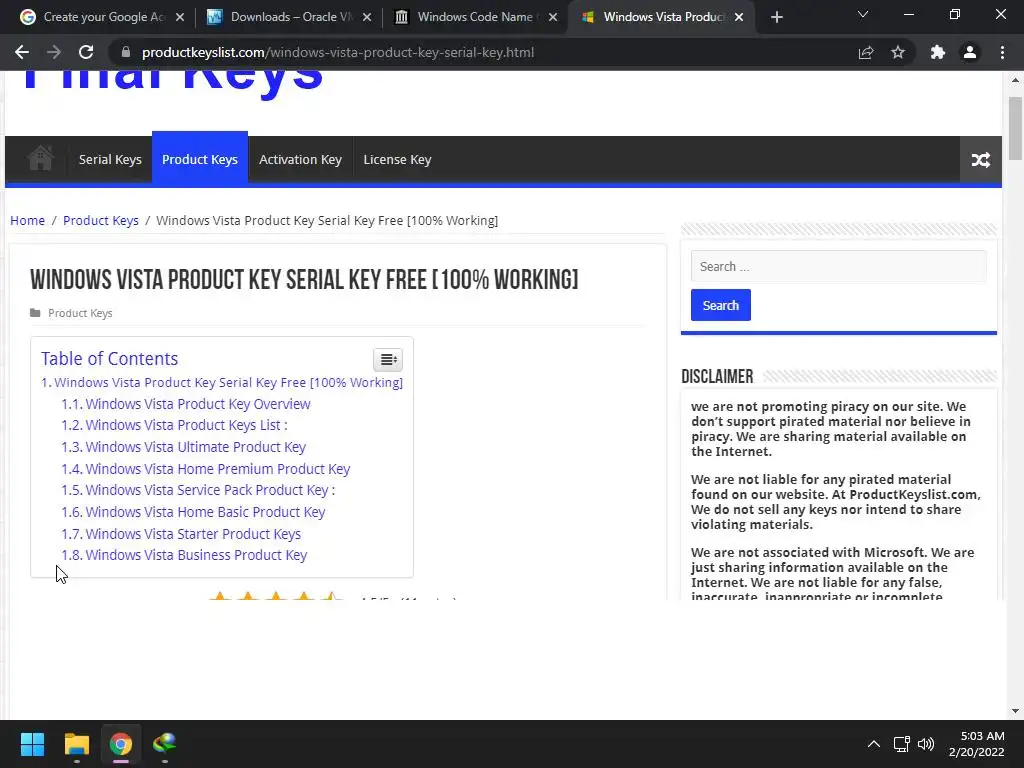Viewport: 1024px width, 768px height.
Task: Open the Chrome profile icon
Action: click(x=970, y=52)
